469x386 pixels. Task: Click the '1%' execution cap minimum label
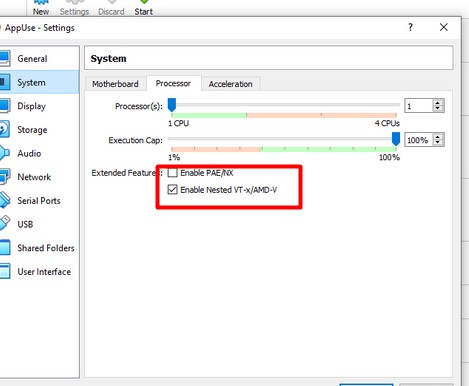174,157
